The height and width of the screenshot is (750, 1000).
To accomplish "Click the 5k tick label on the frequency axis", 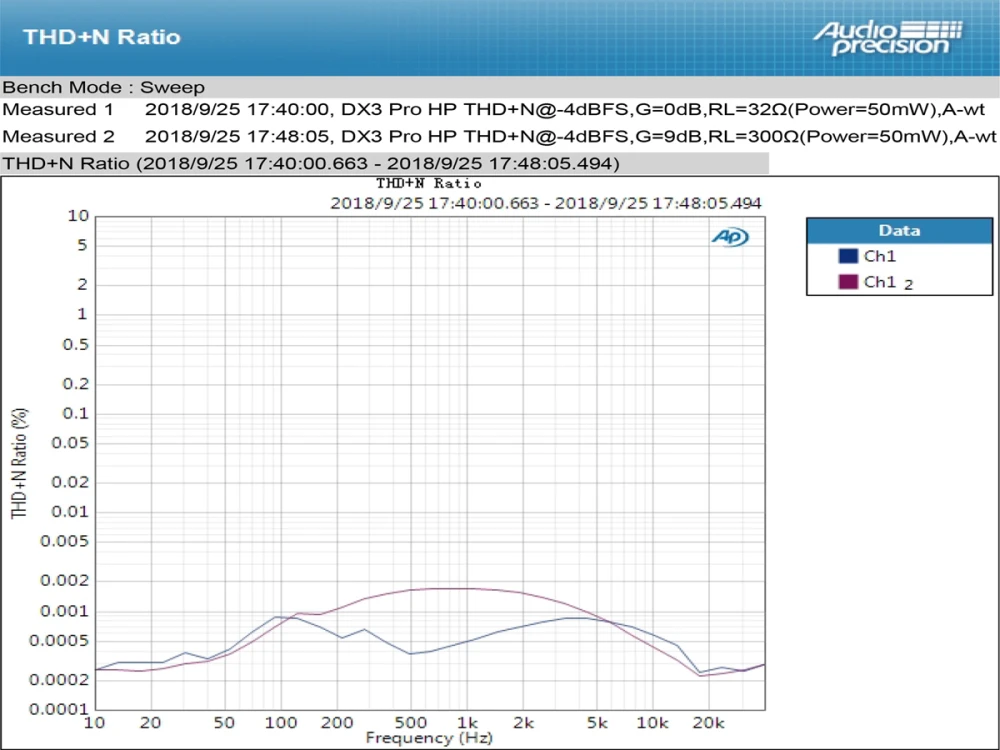I will point(597,723).
